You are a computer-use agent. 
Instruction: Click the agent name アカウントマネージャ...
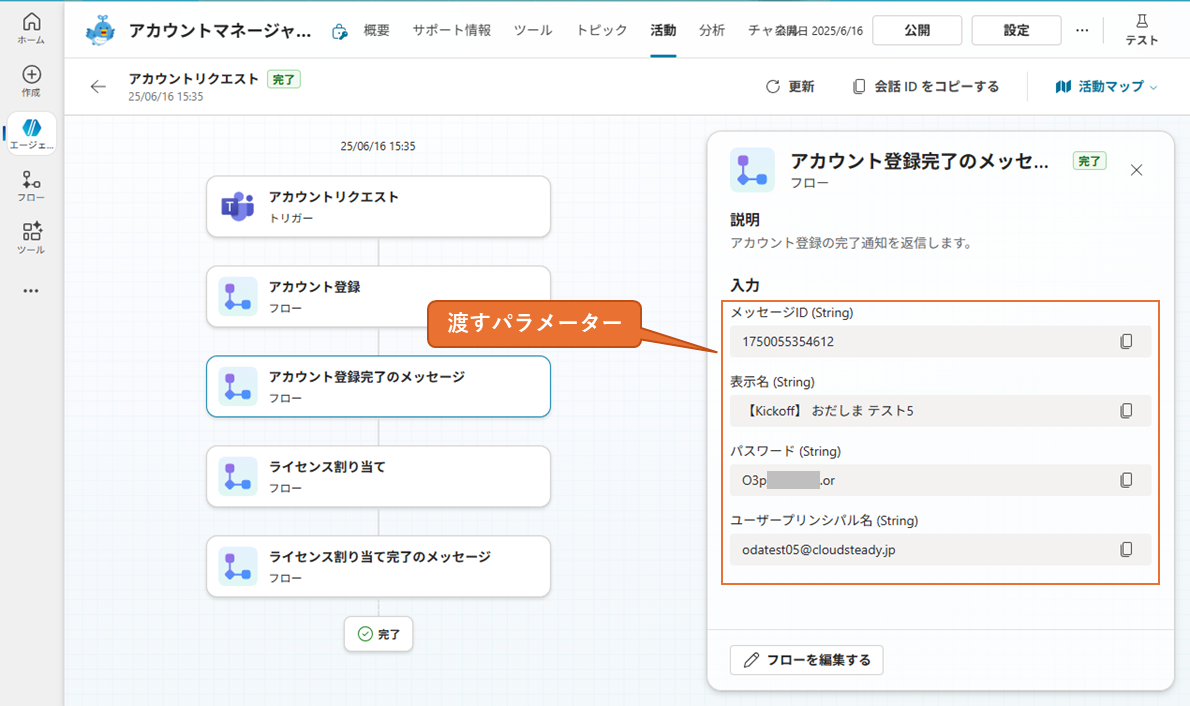tap(220, 30)
